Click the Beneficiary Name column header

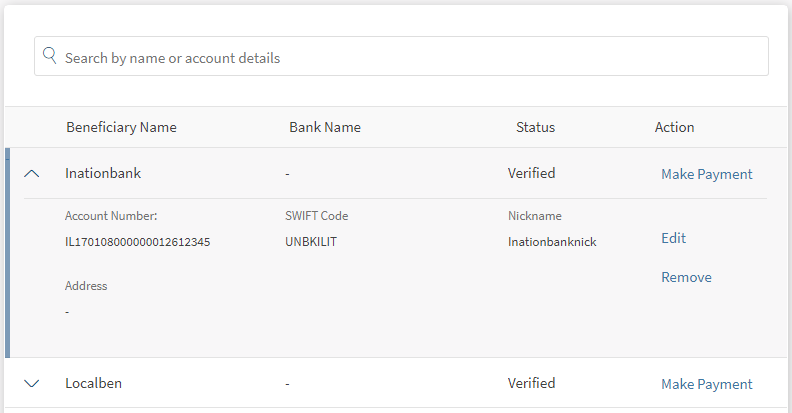(x=121, y=127)
